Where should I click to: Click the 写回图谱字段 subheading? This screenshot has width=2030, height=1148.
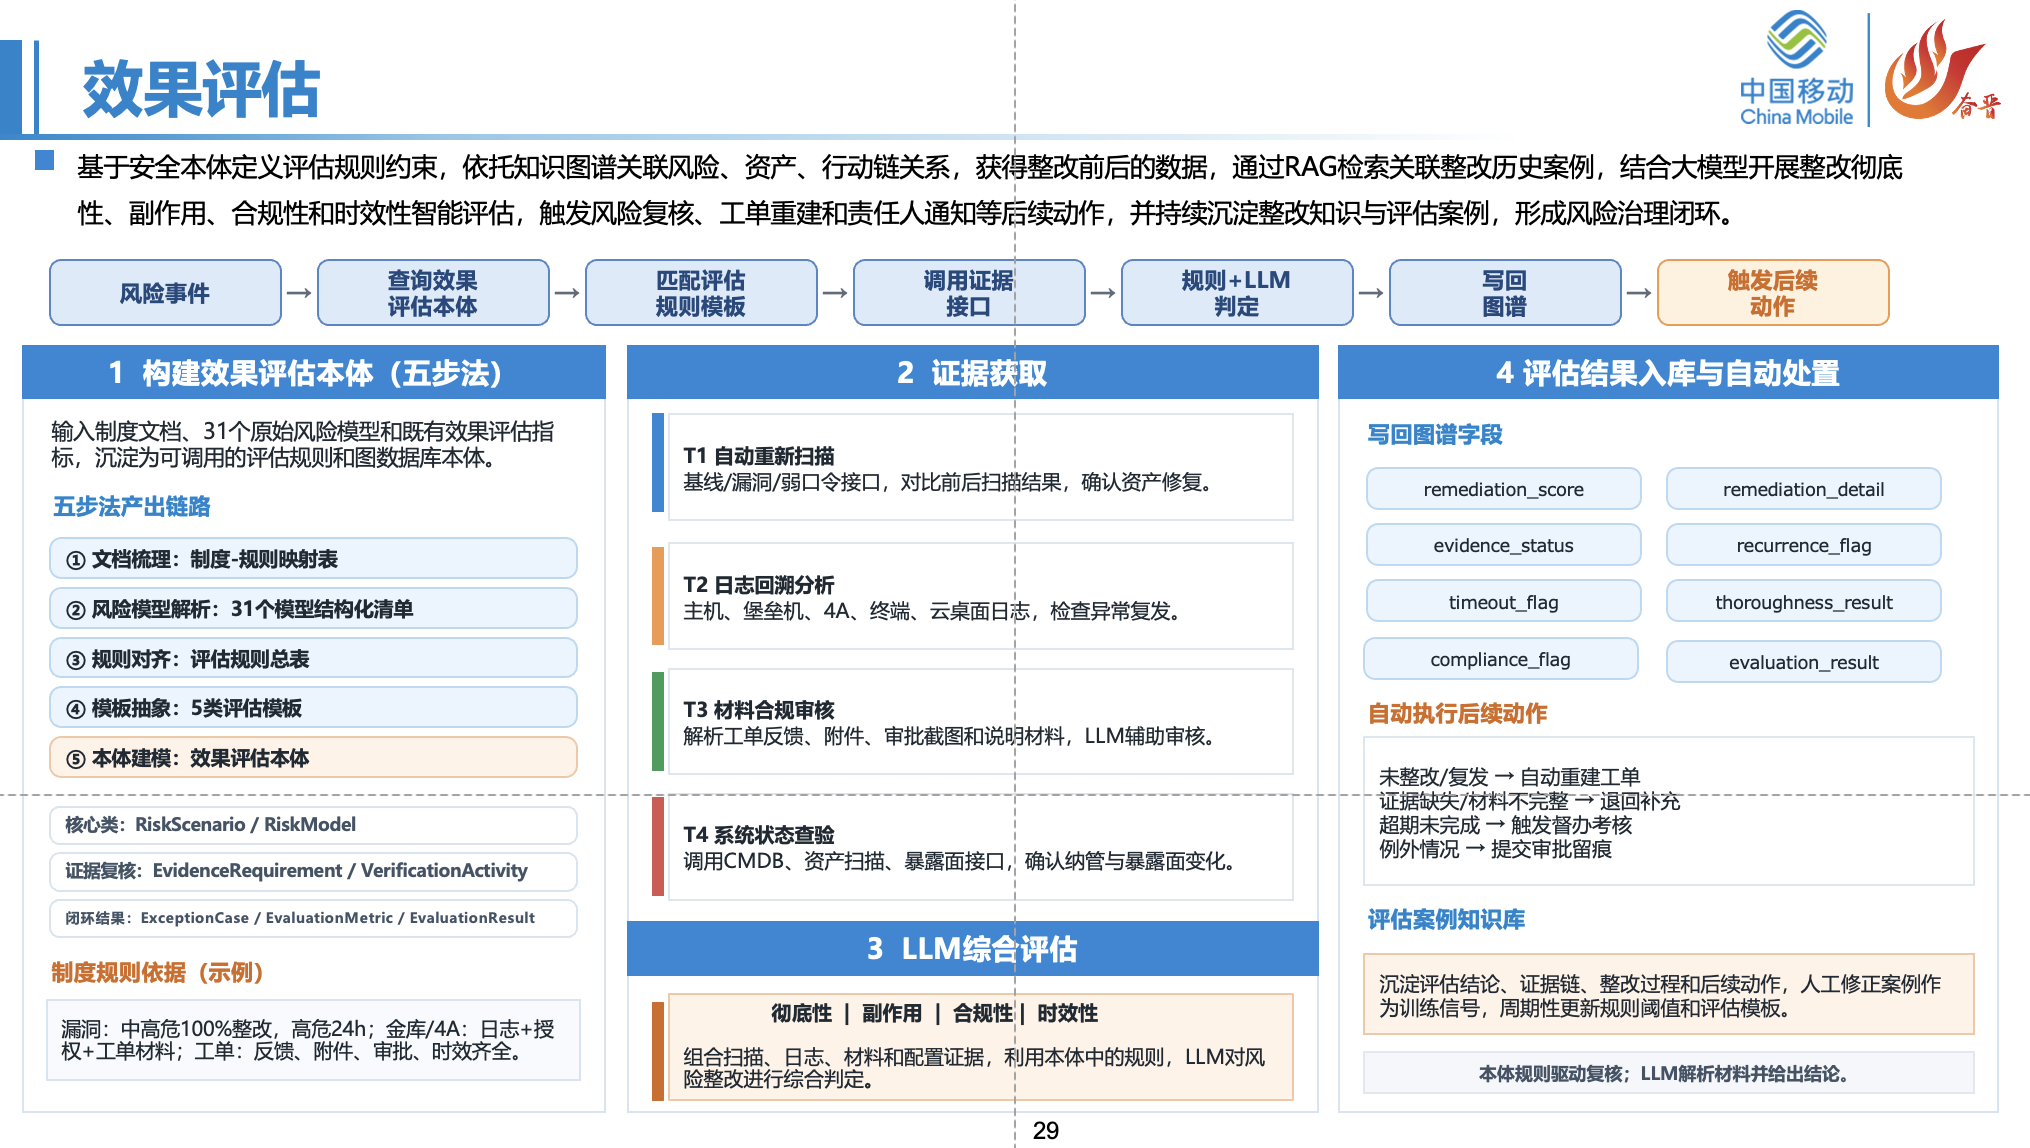tap(1435, 435)
